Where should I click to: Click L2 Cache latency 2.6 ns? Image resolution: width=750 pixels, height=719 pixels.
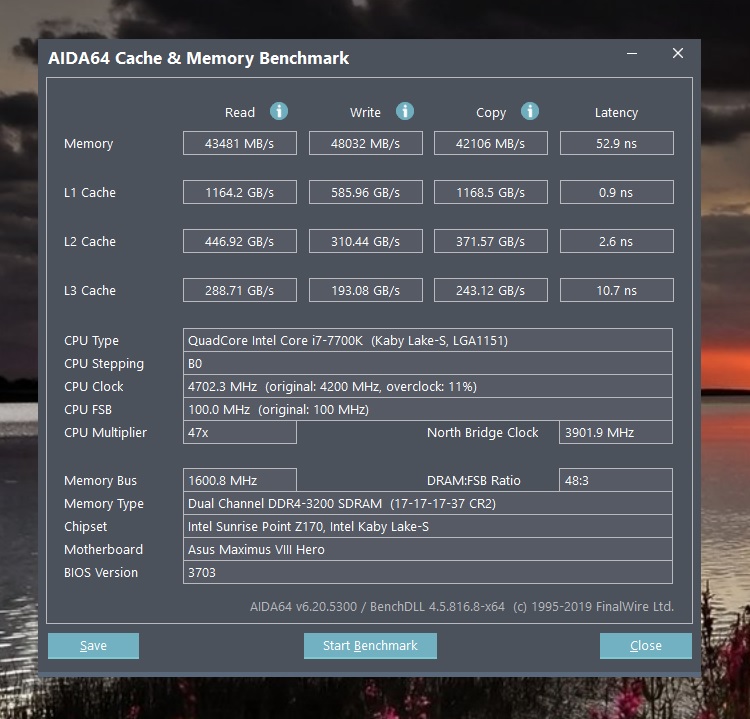click(617, 241)
